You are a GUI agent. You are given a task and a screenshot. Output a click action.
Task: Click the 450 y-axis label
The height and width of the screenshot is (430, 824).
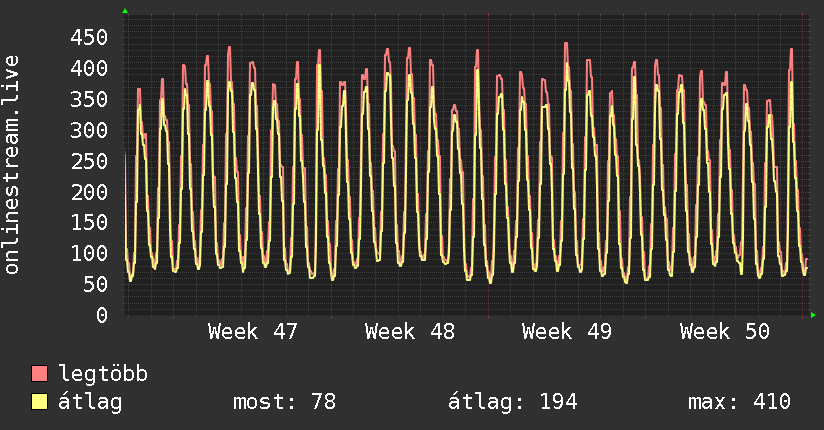coord(89,37)
